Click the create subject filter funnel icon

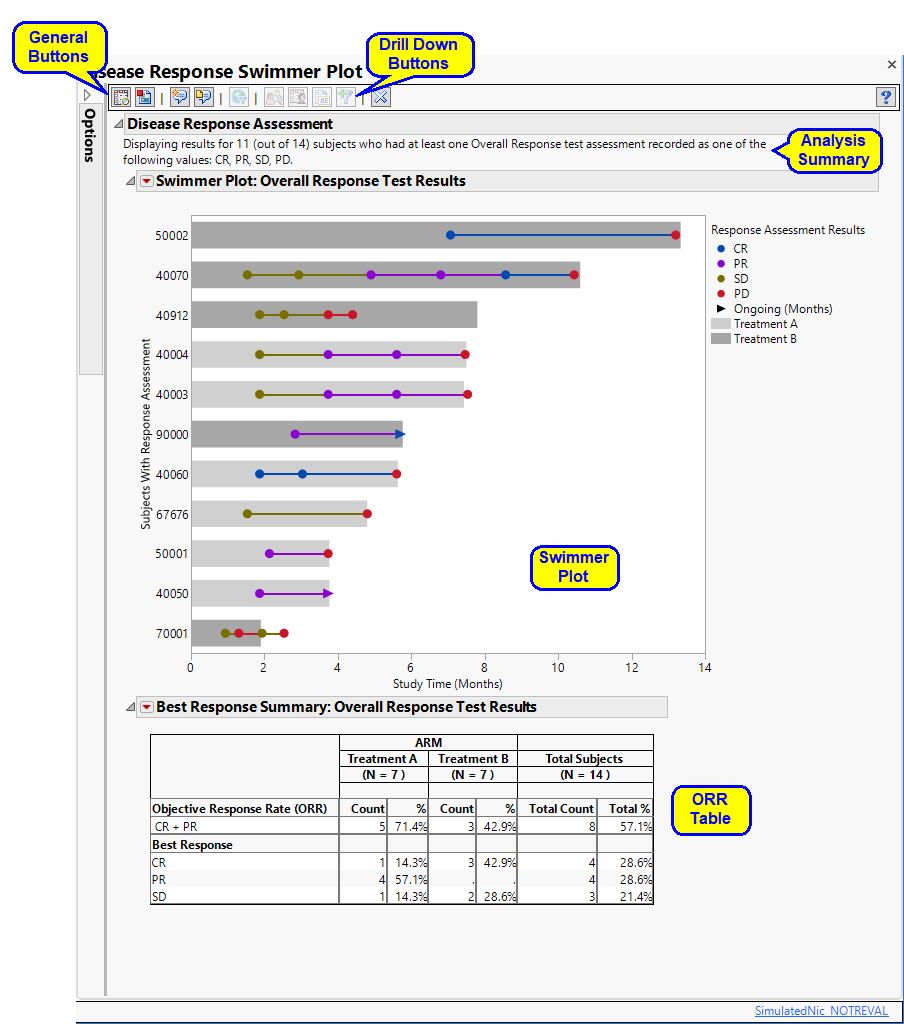pyautogui.click(x=346, y=97)
